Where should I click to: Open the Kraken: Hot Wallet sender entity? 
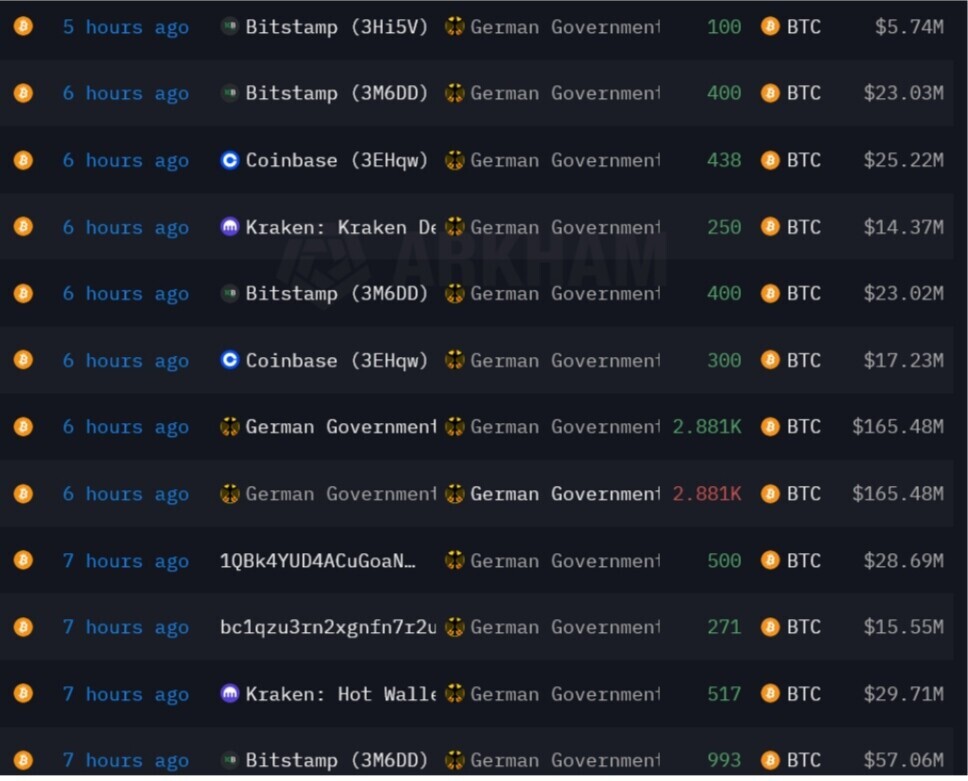[341, 694]
